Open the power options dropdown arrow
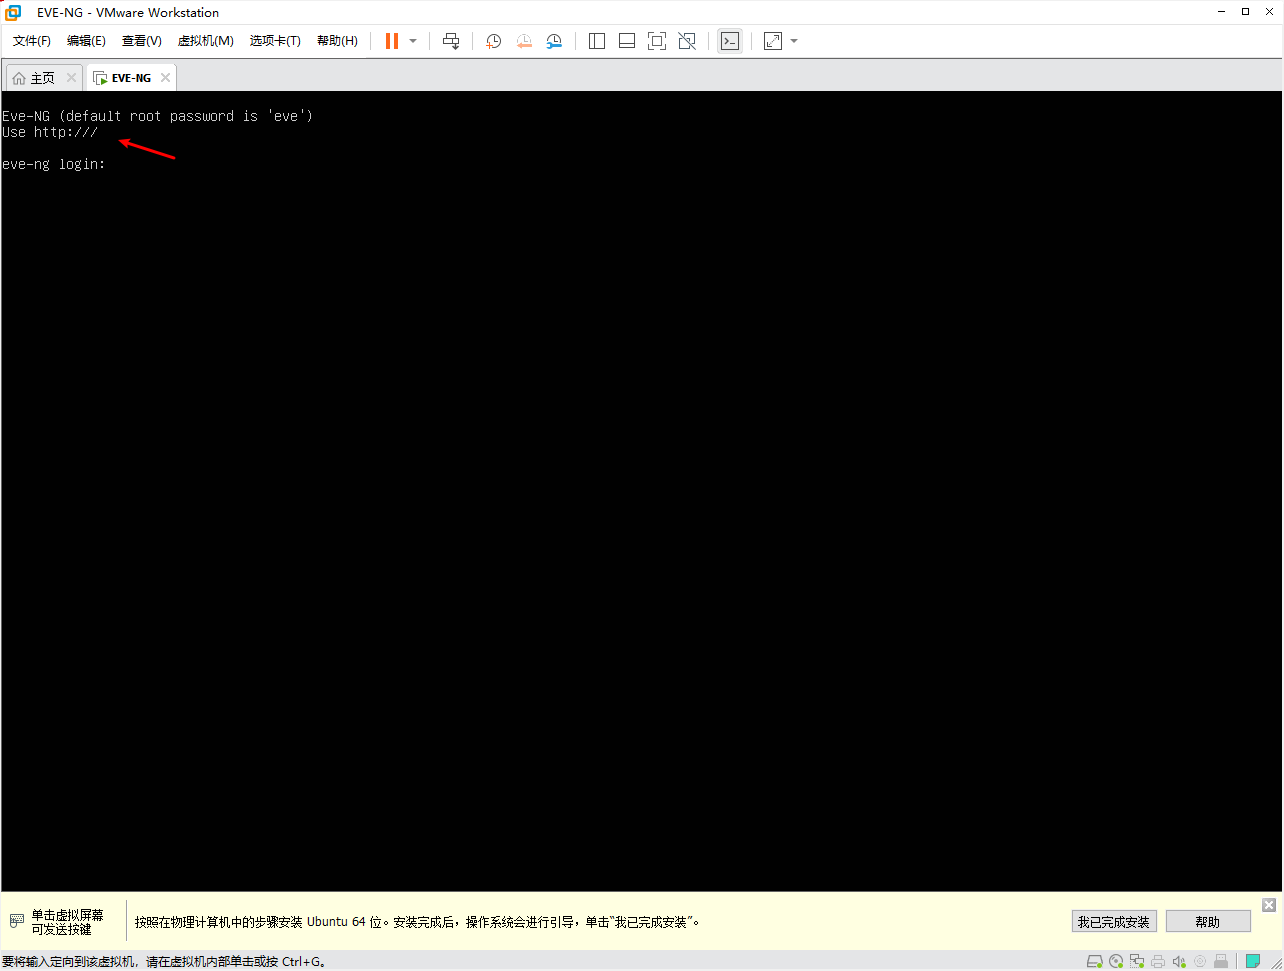Viewport: 1284px width, 971px height. pos(413,41)
